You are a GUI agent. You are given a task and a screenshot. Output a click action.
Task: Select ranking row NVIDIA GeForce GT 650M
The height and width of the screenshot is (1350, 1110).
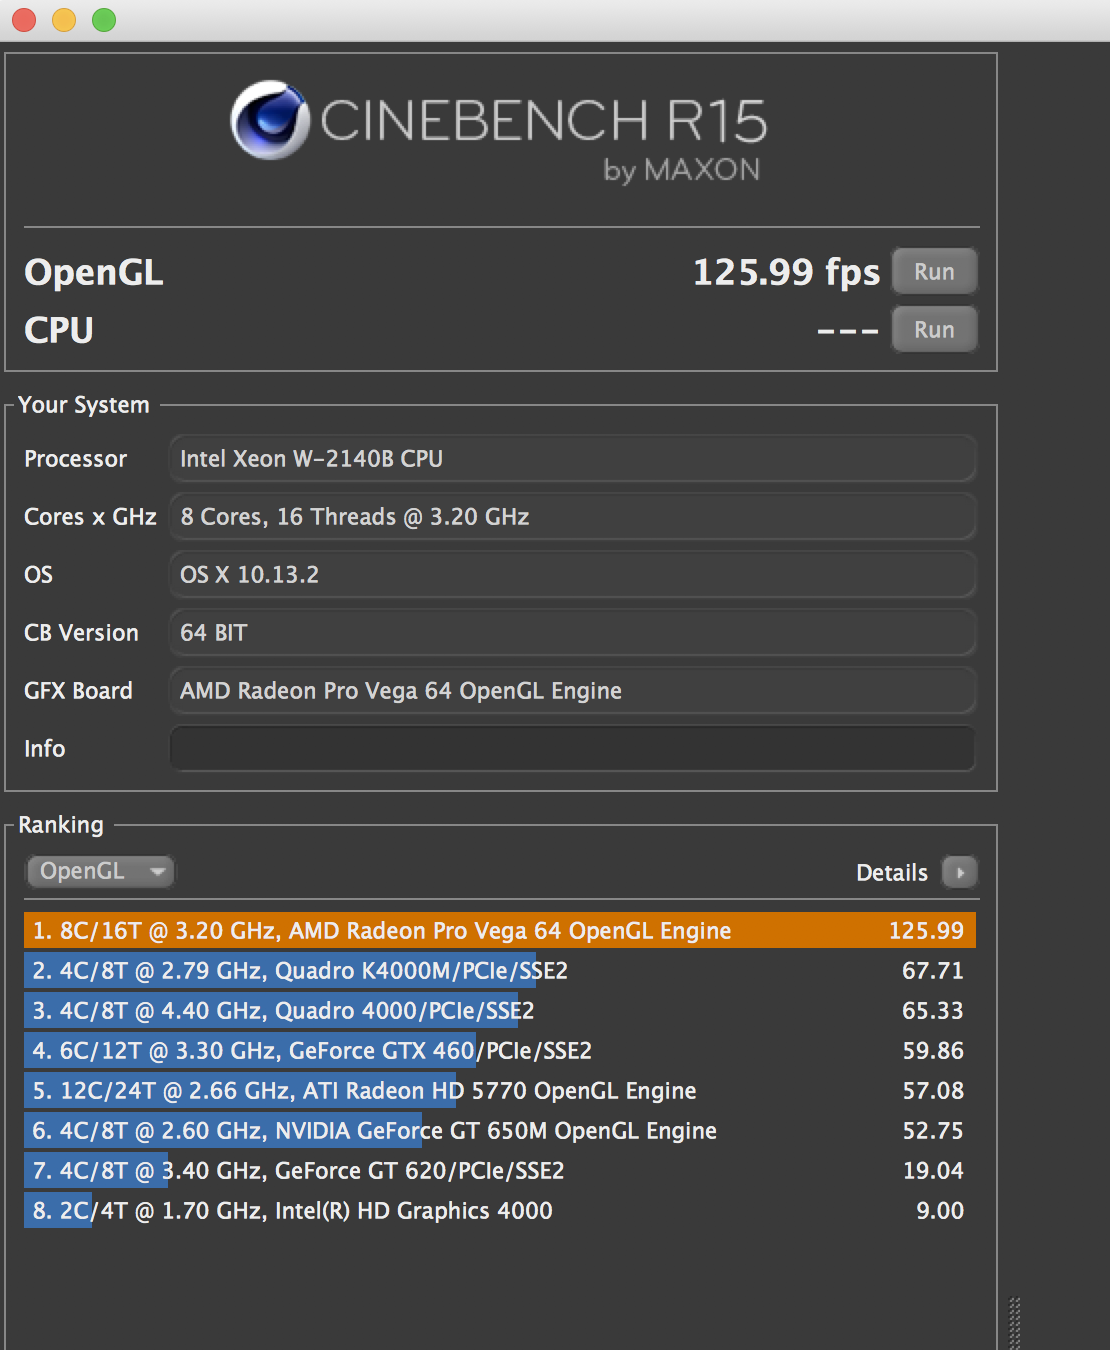(500, 1130)
